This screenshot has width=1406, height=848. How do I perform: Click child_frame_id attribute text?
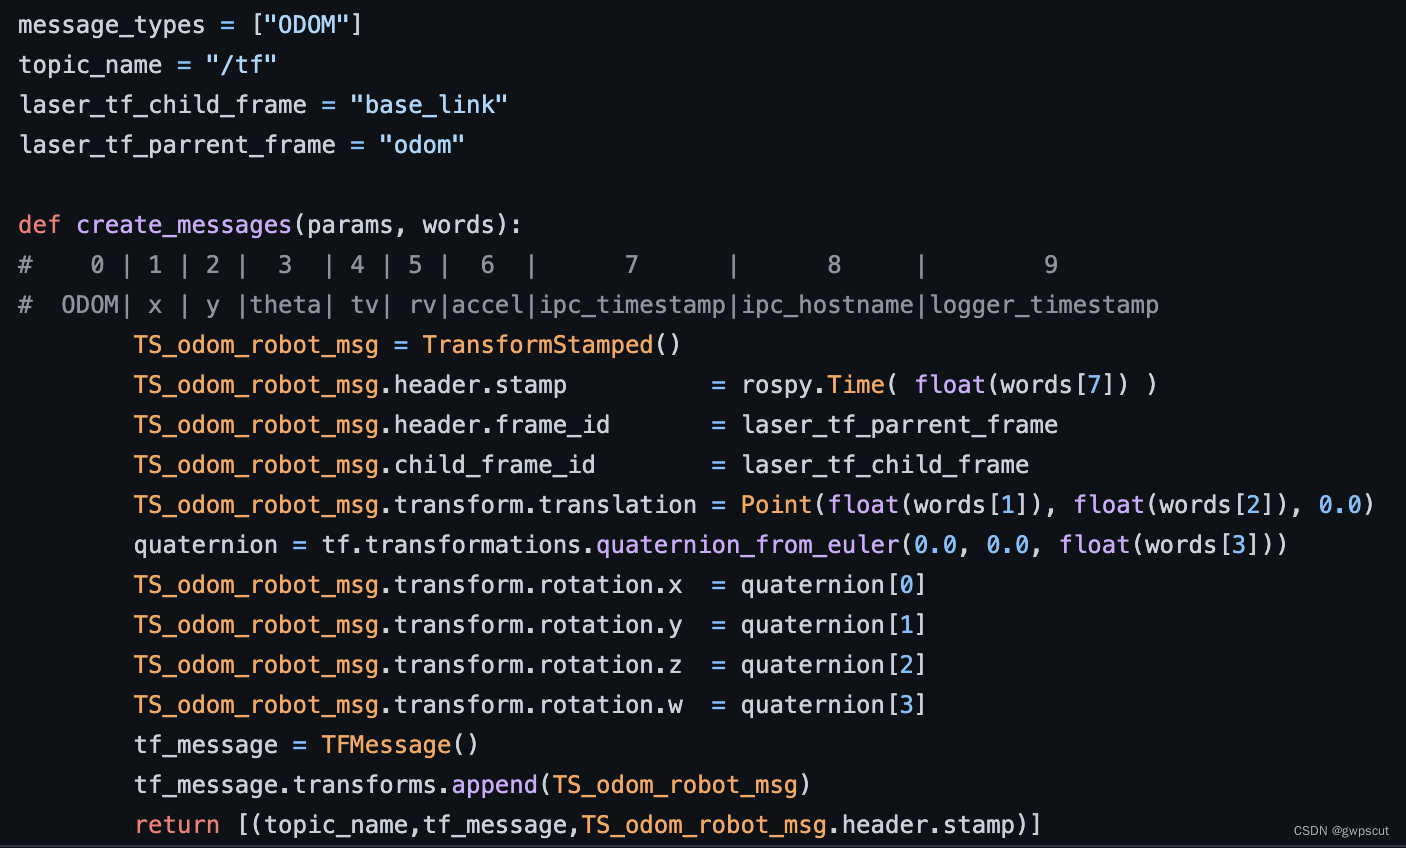pyautogui.click(x=495, y=465)
